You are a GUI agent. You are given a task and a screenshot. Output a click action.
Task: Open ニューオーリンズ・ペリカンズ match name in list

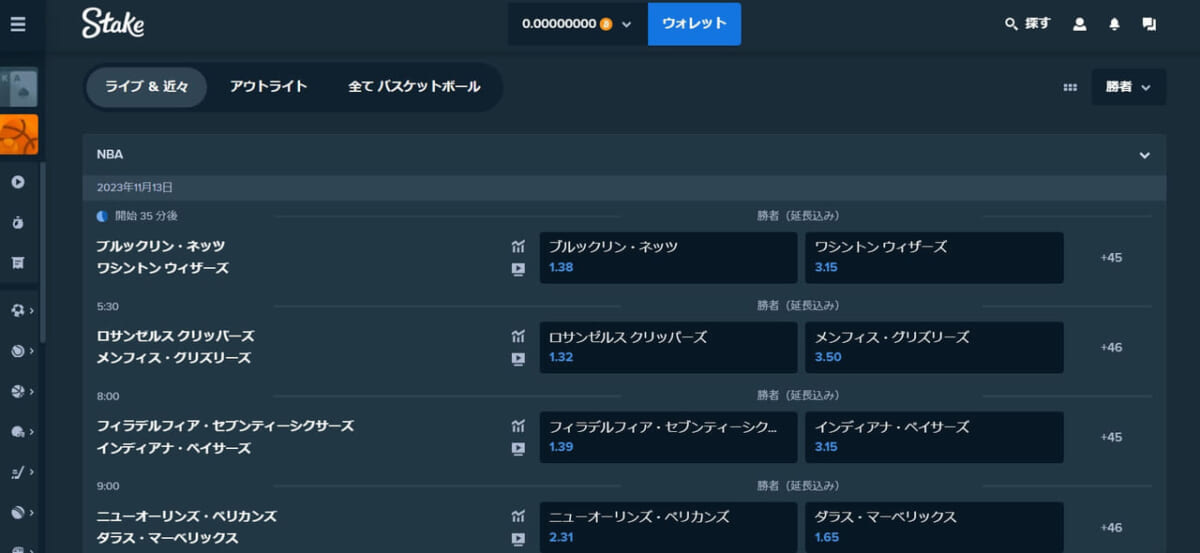point(186,516)
